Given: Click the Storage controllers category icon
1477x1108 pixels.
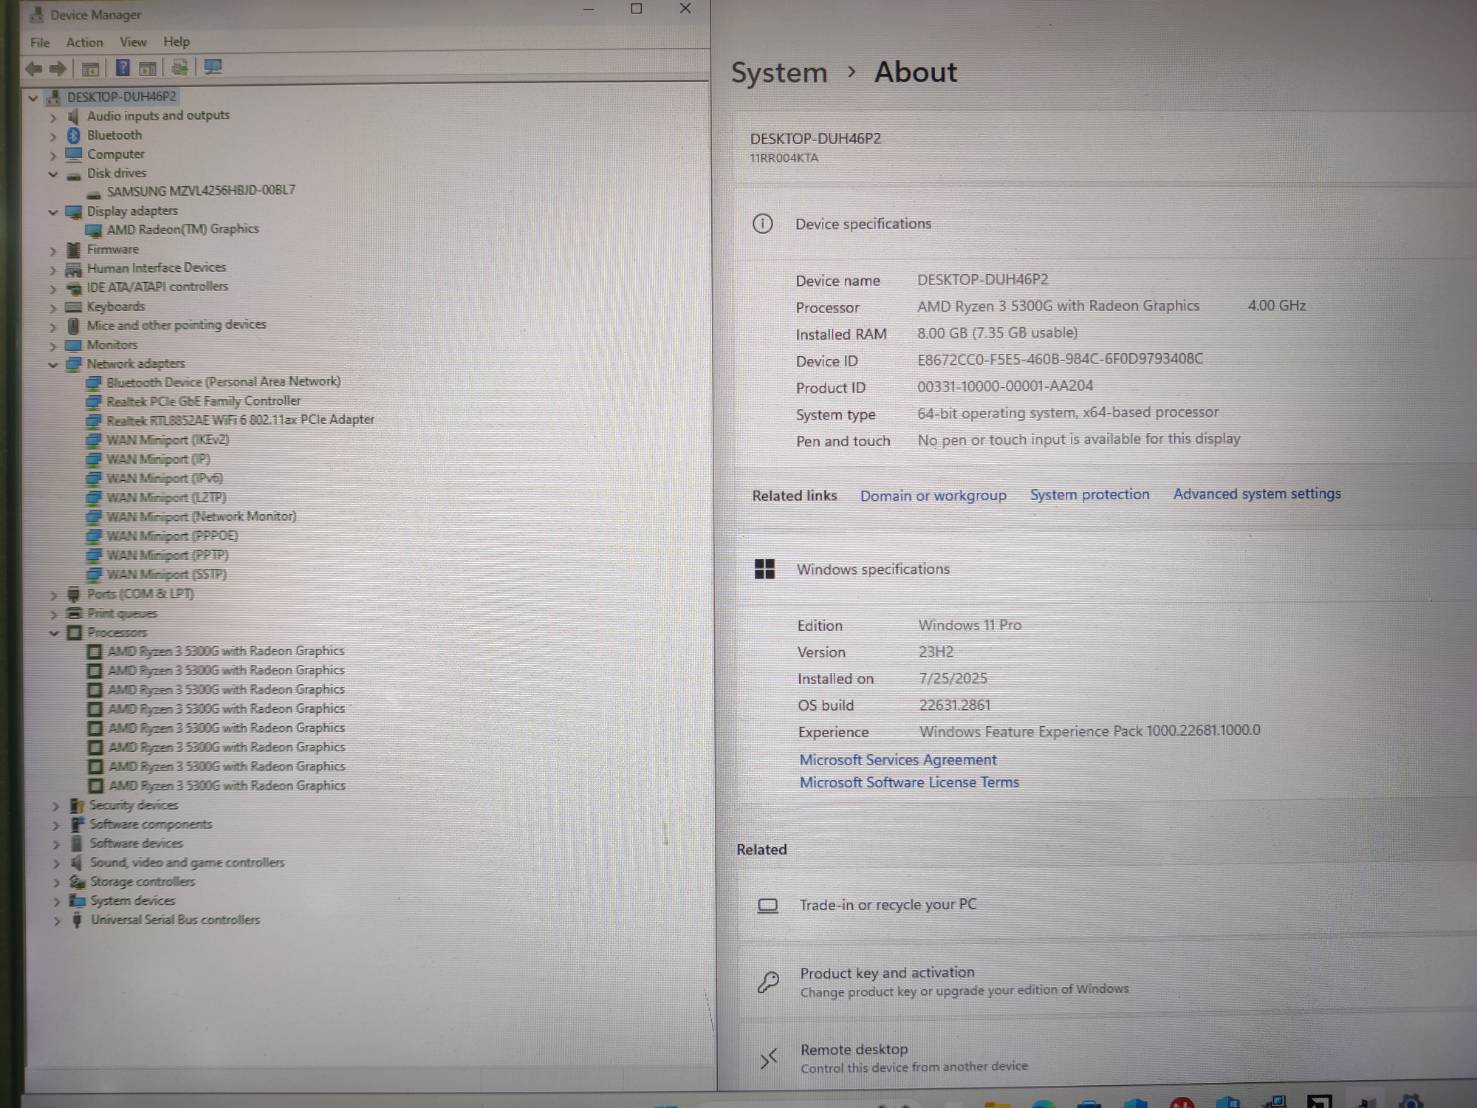Looking at the screenshot, I should pos(77,882).
